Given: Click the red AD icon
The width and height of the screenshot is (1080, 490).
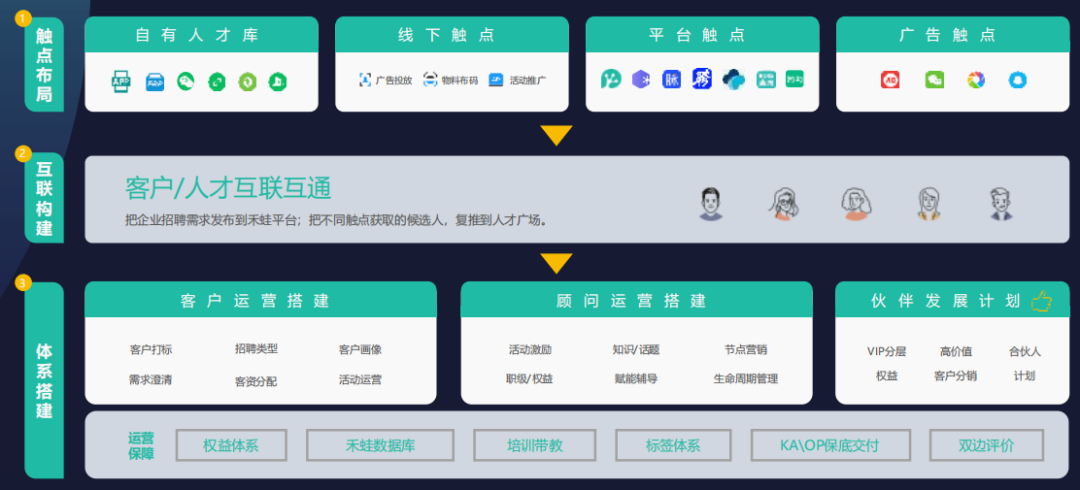Looking at the screenshot, I should click(890, 80).
